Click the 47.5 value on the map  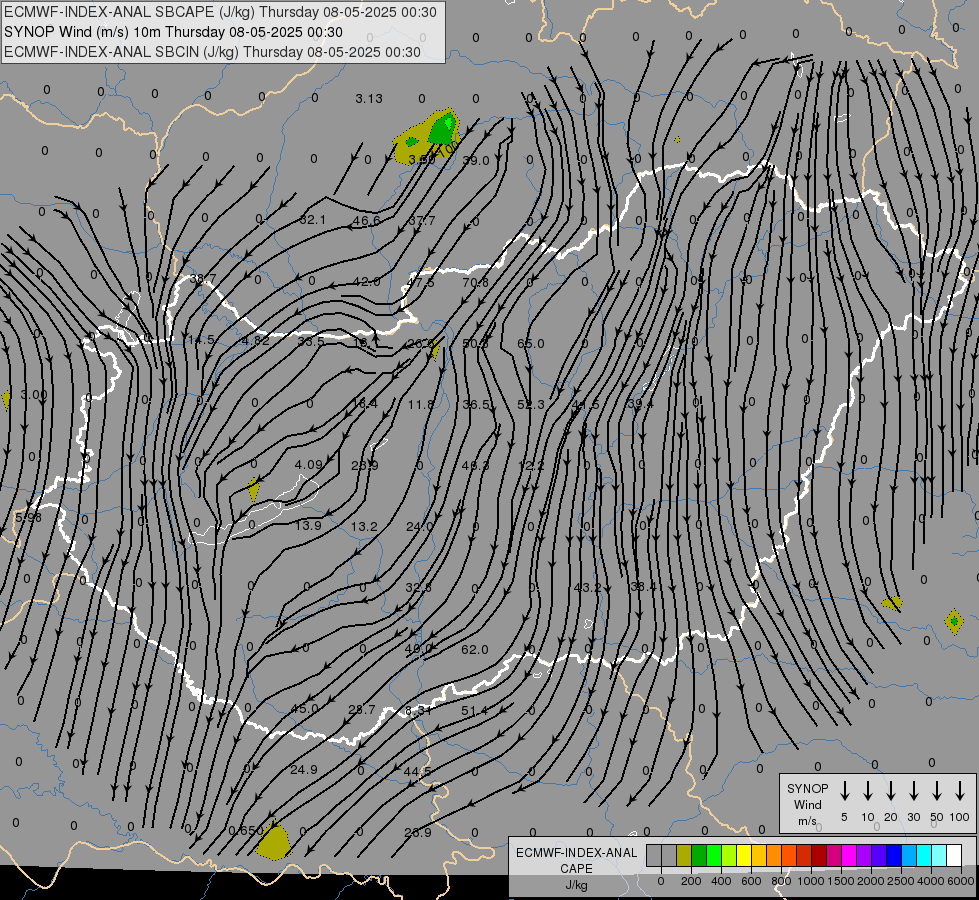pos(420,282)
